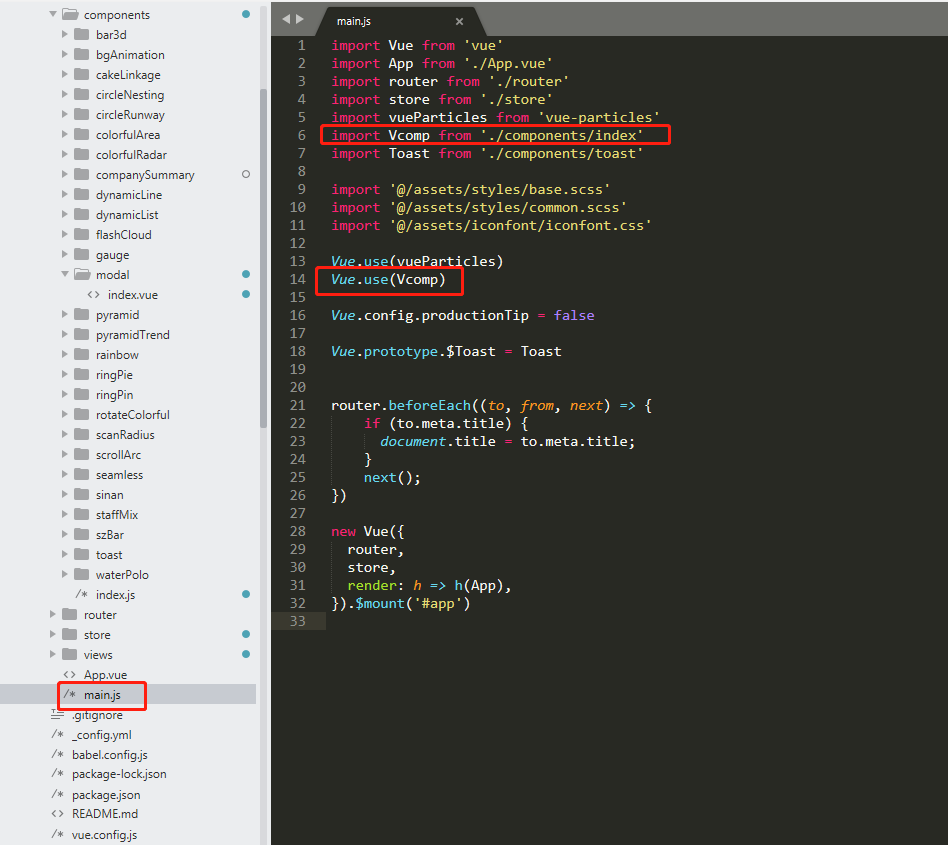The image size is (948, 845).
Task: Go to previous tab with left arrow
Action: (x=286, y=19)
